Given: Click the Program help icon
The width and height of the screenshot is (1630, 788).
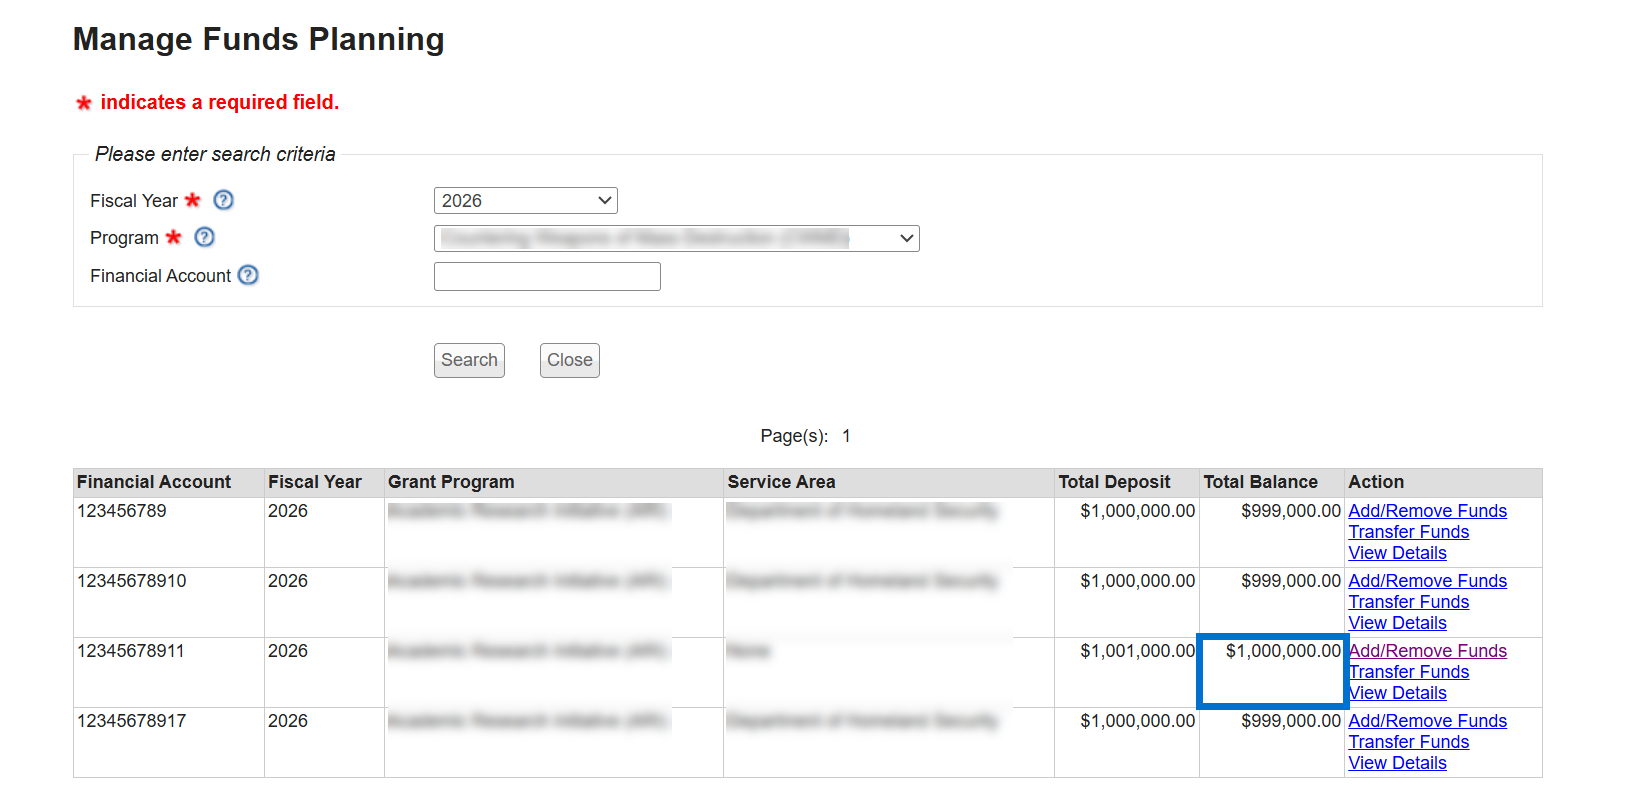Looking at the screenshot, I should point(204,237).
